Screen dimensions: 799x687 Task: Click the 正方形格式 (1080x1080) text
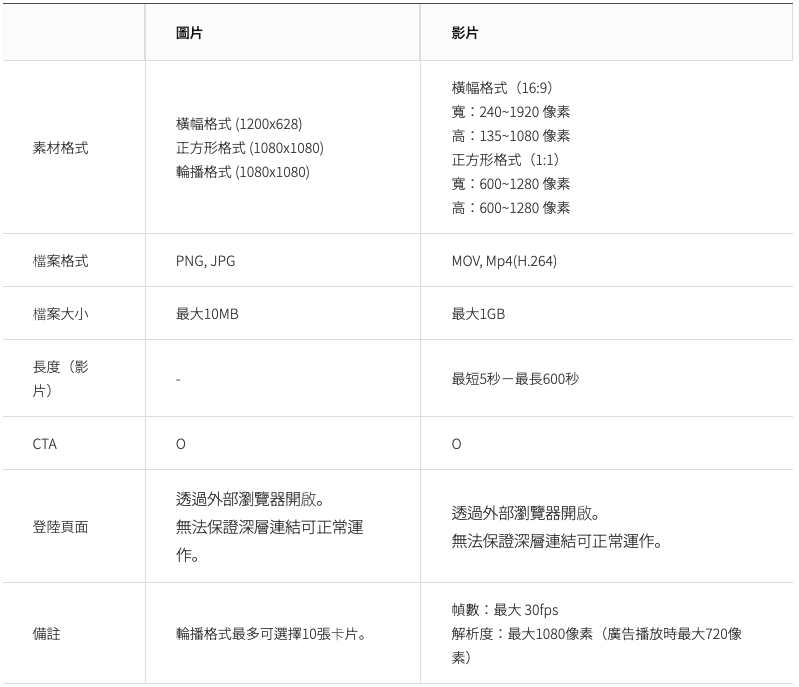point(250,148)
